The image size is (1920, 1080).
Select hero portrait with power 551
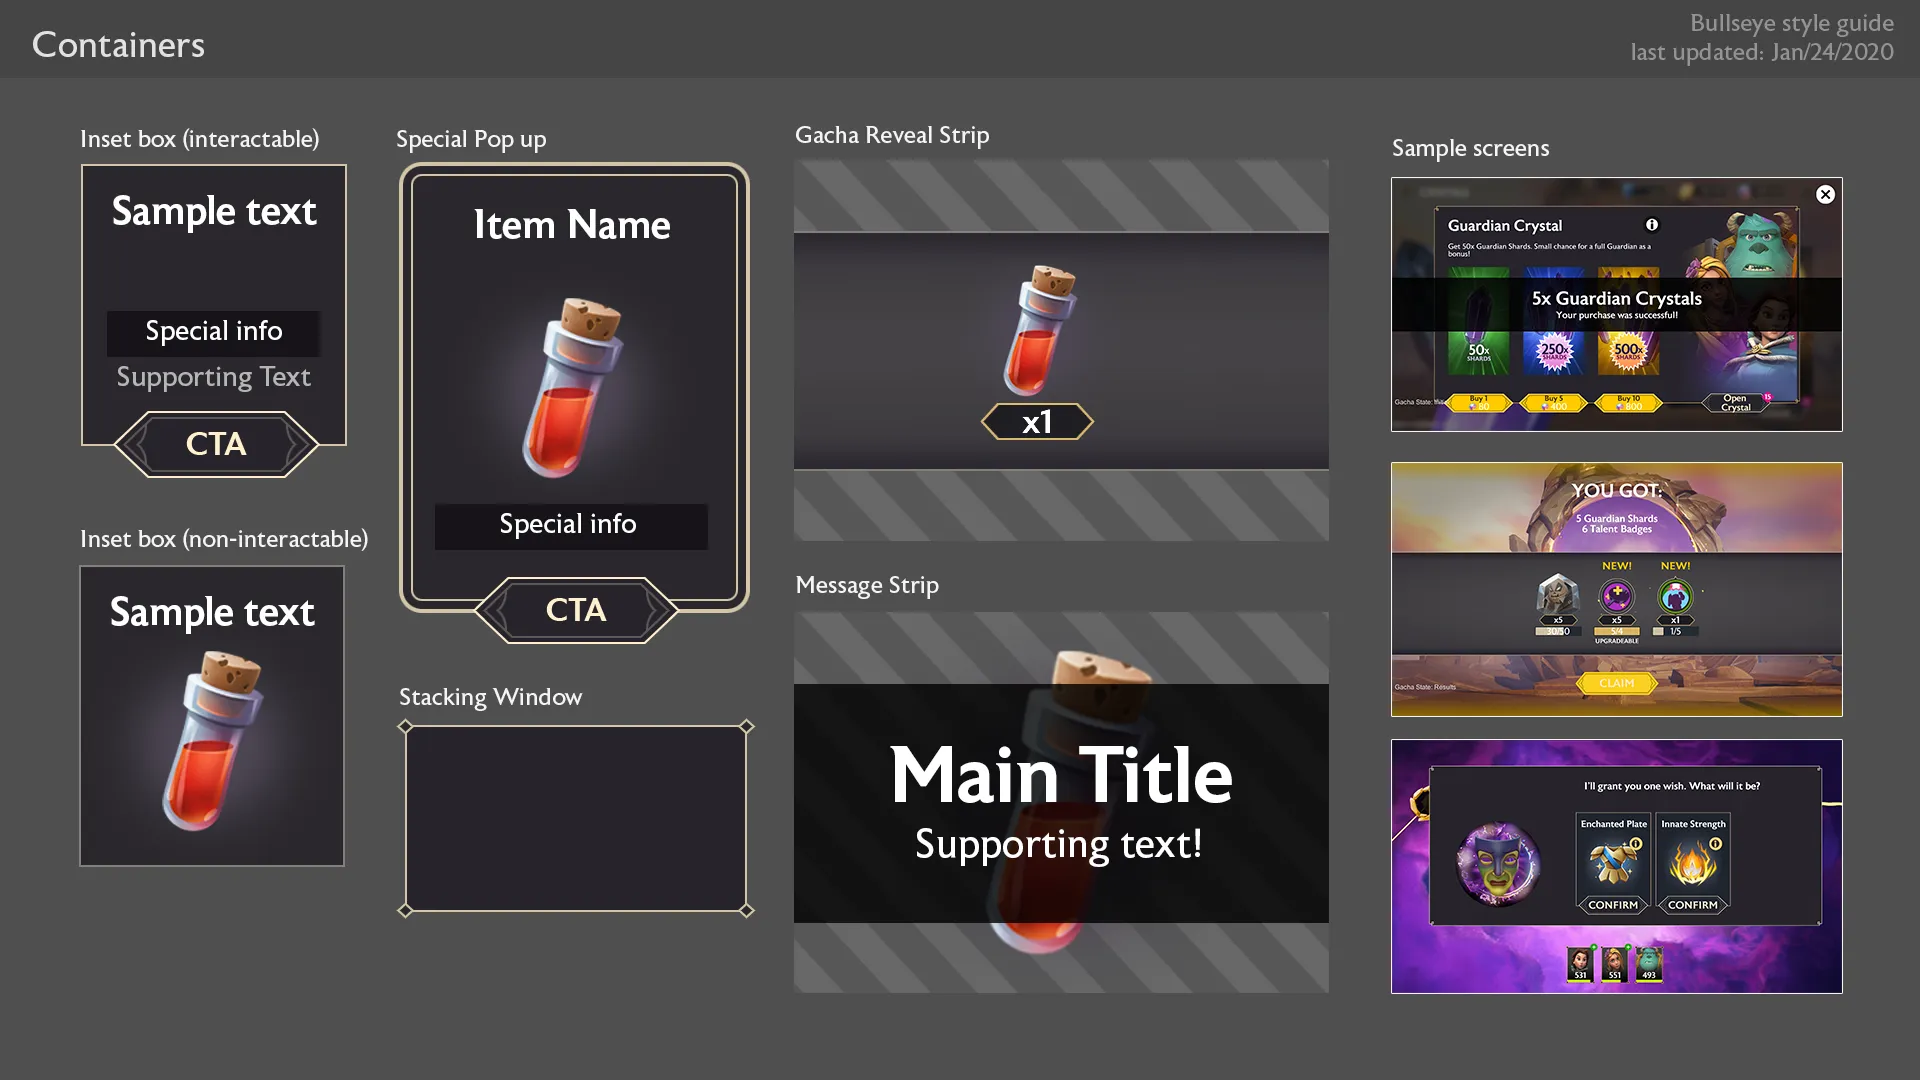click(1614, 965)
